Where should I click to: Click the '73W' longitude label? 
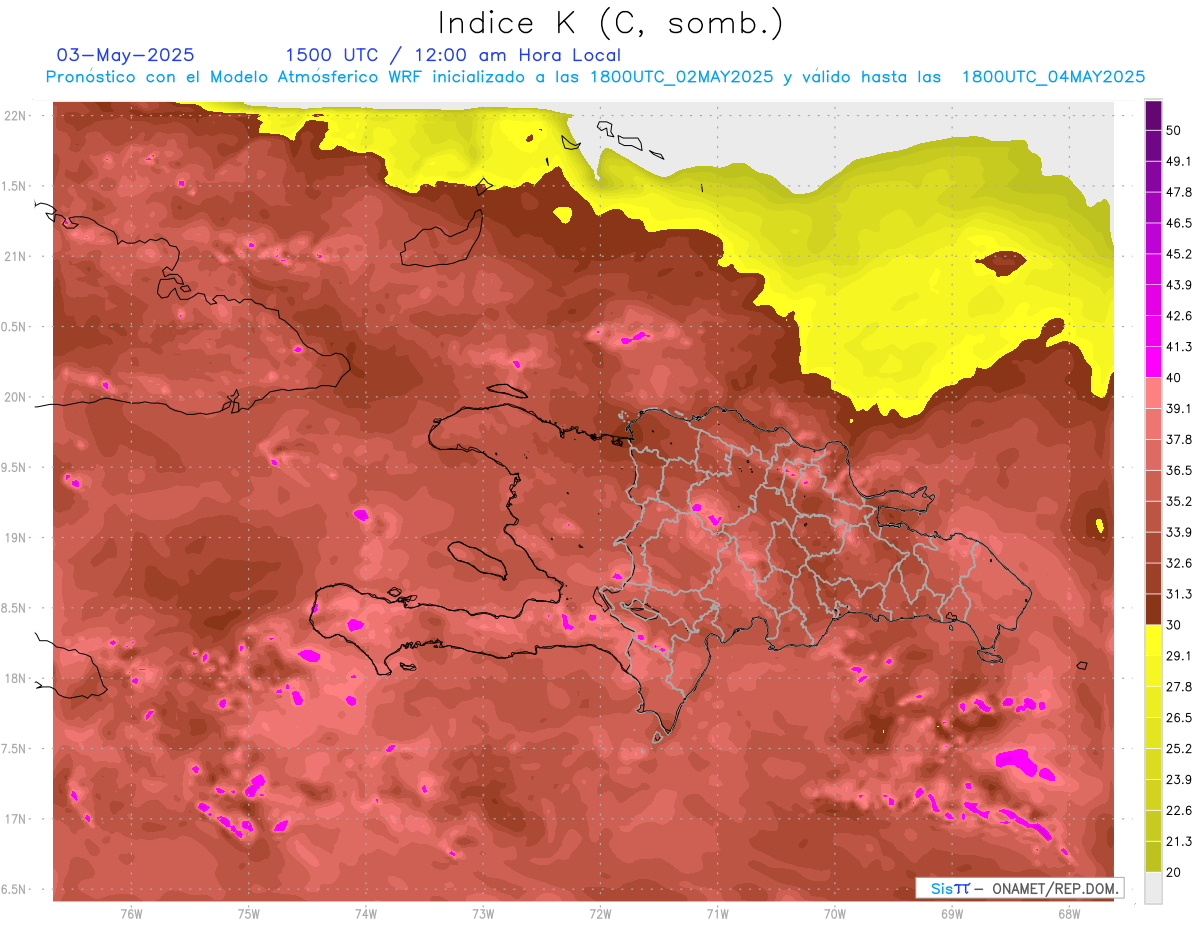pyautogui.click(x=483, y=913)
